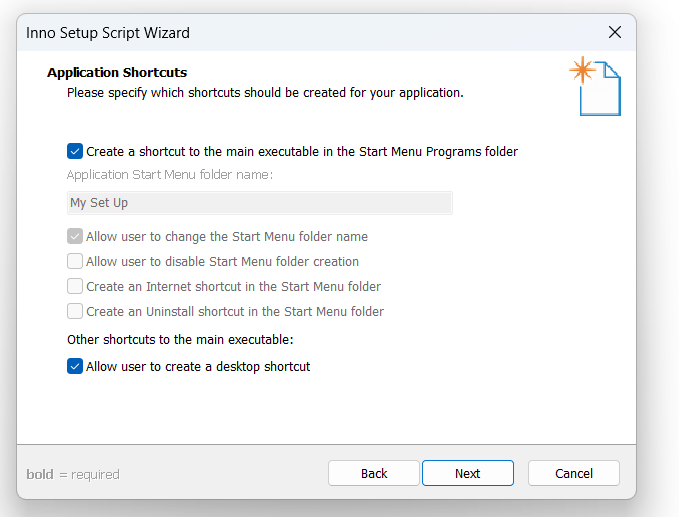
Task: Check Create an Uninstall shortcut option
Action: click(x=75, y=311)
